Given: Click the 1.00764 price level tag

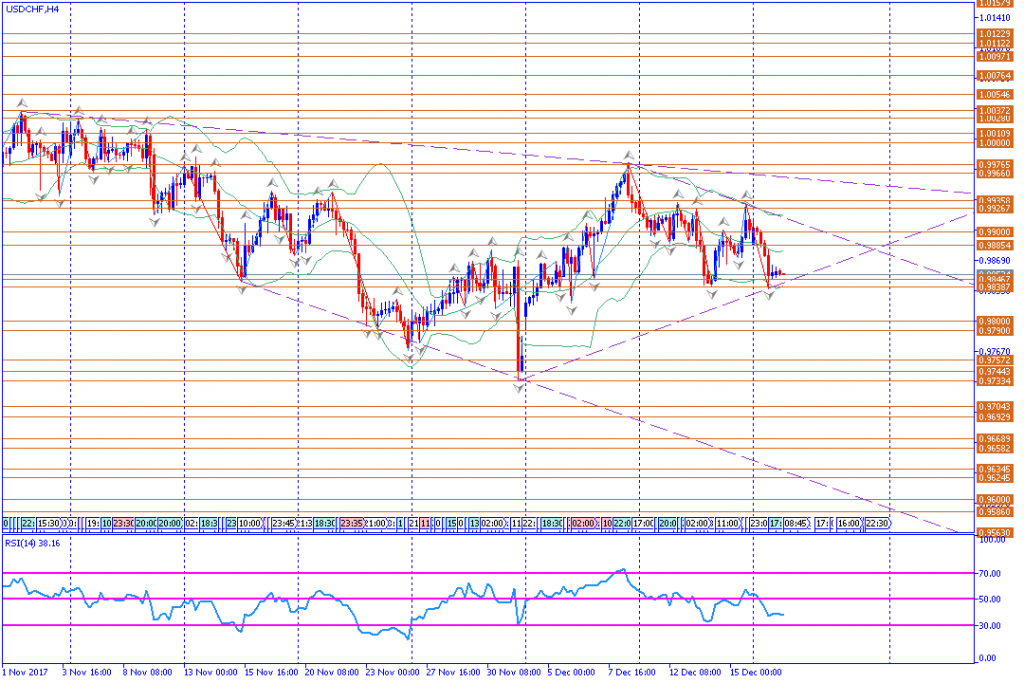Looking at the screenshot, I should (993, 75).
